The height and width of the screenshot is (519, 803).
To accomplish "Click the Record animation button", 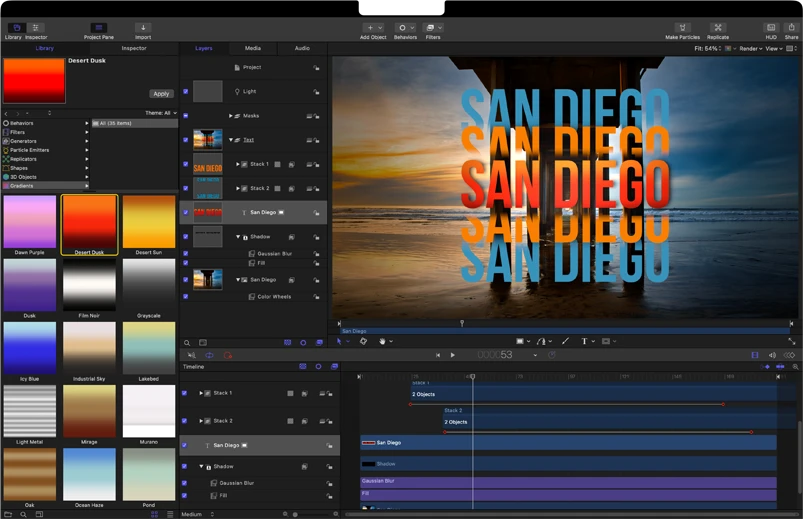I will (228, 355).
